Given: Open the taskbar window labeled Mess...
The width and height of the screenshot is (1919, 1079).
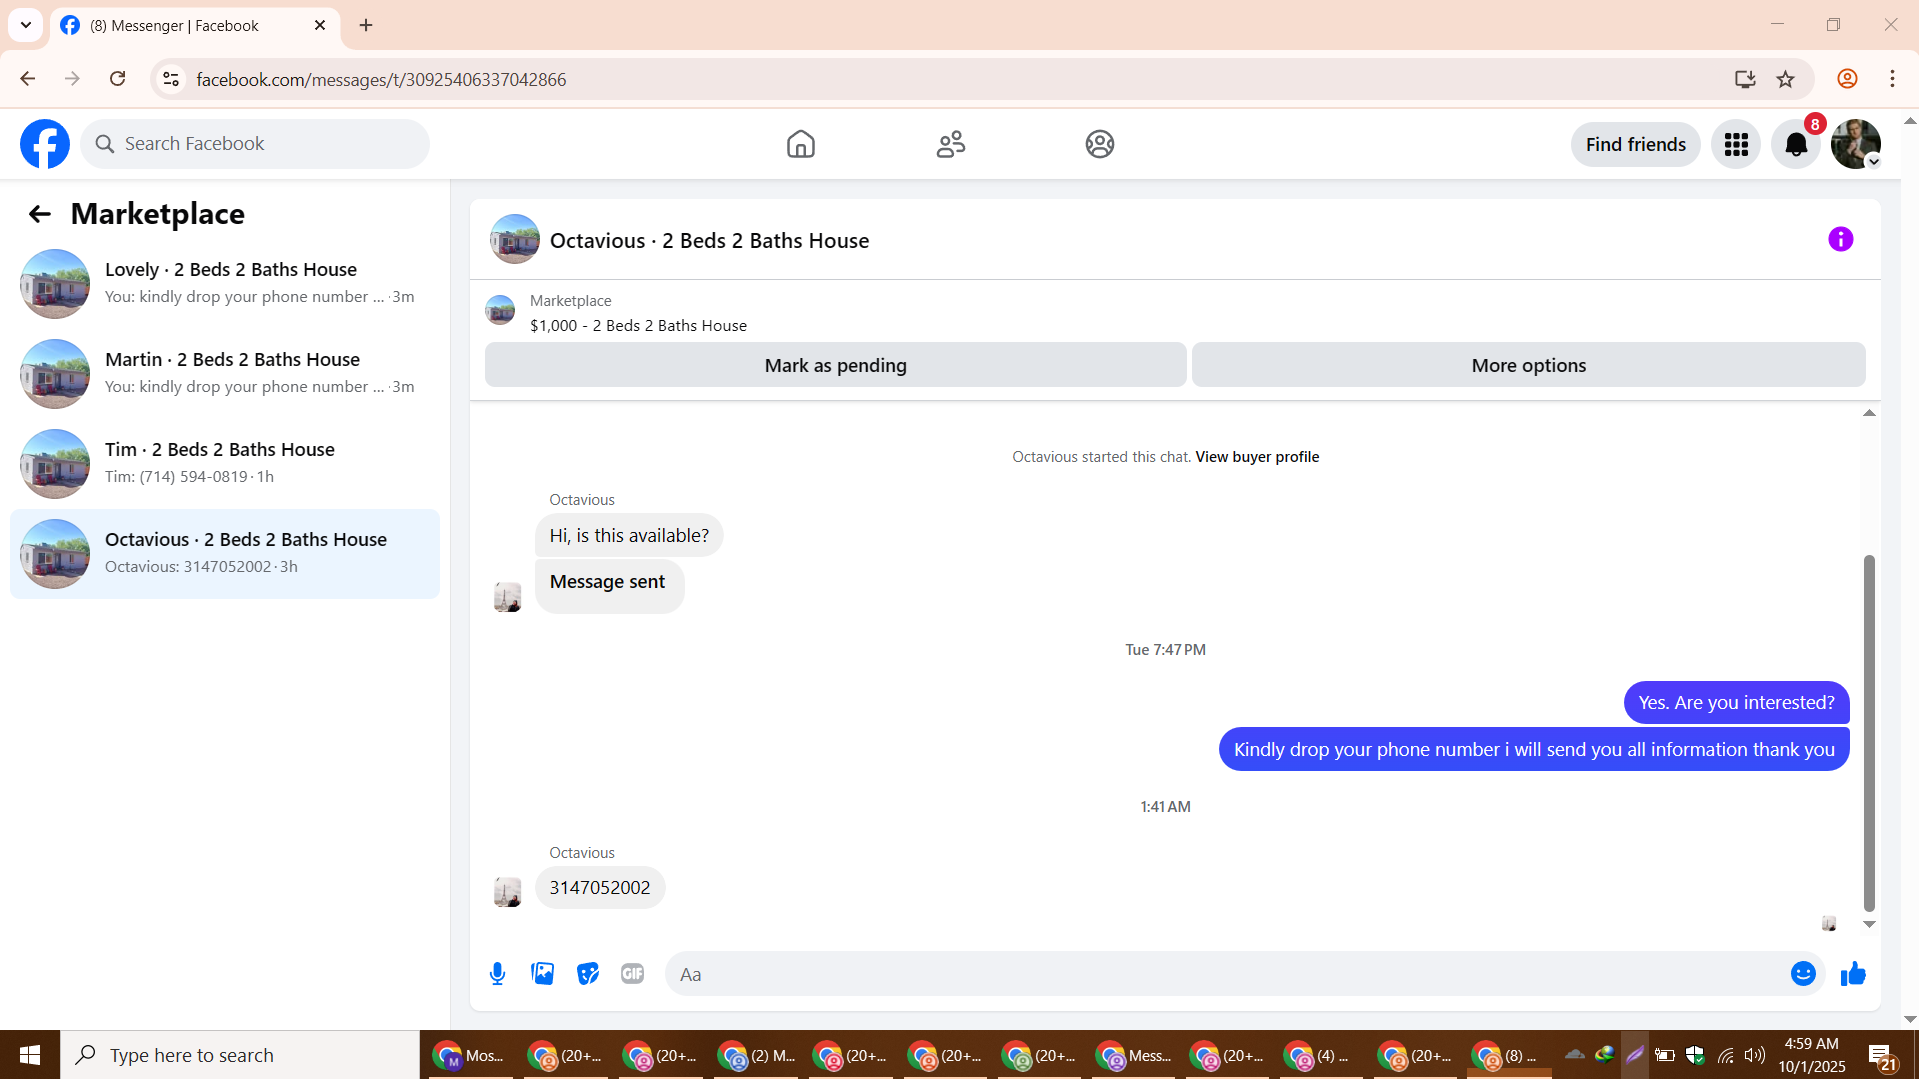Looking at the screenshot, I should 1134,1055.
